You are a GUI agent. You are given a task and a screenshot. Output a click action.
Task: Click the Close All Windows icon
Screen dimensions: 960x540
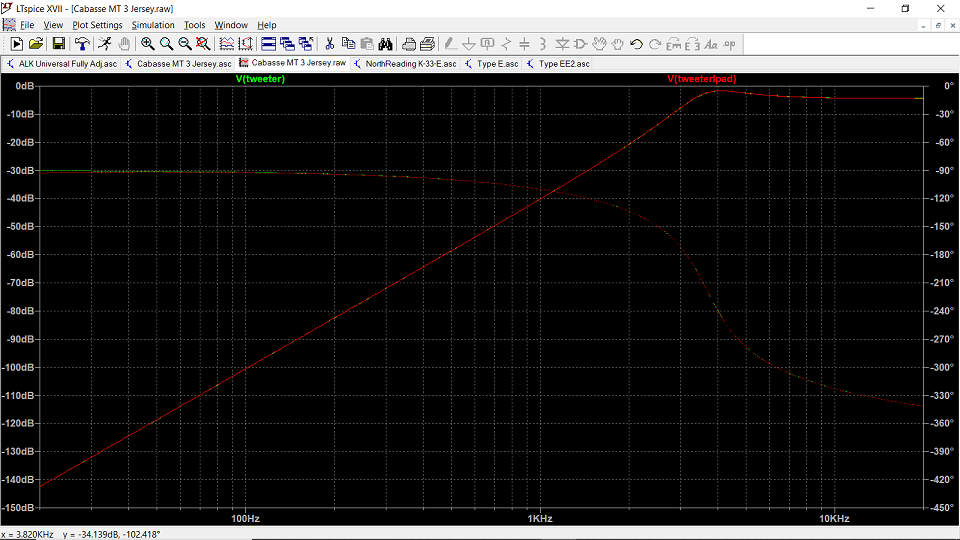coord(306,44)
